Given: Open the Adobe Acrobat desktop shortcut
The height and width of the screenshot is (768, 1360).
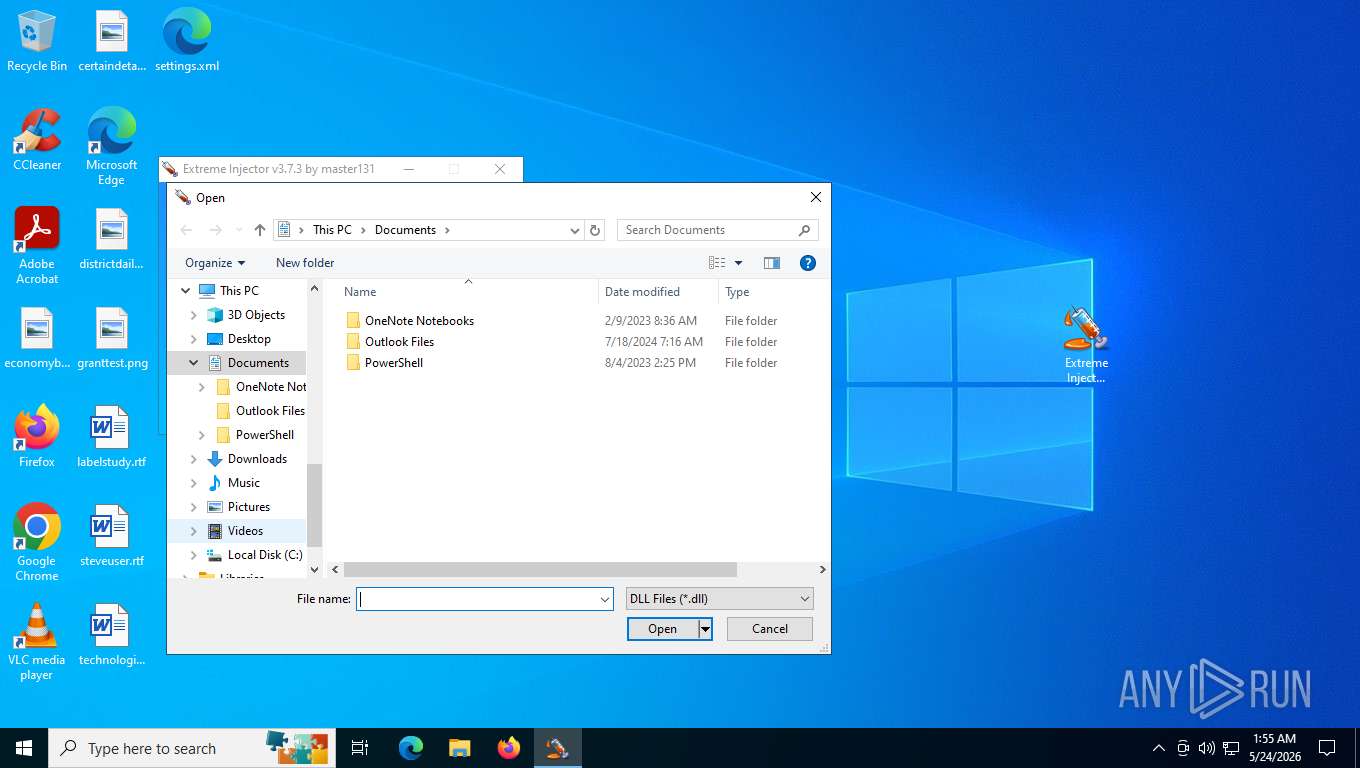Looking at the screenshot, I should (x=37, y=246).
